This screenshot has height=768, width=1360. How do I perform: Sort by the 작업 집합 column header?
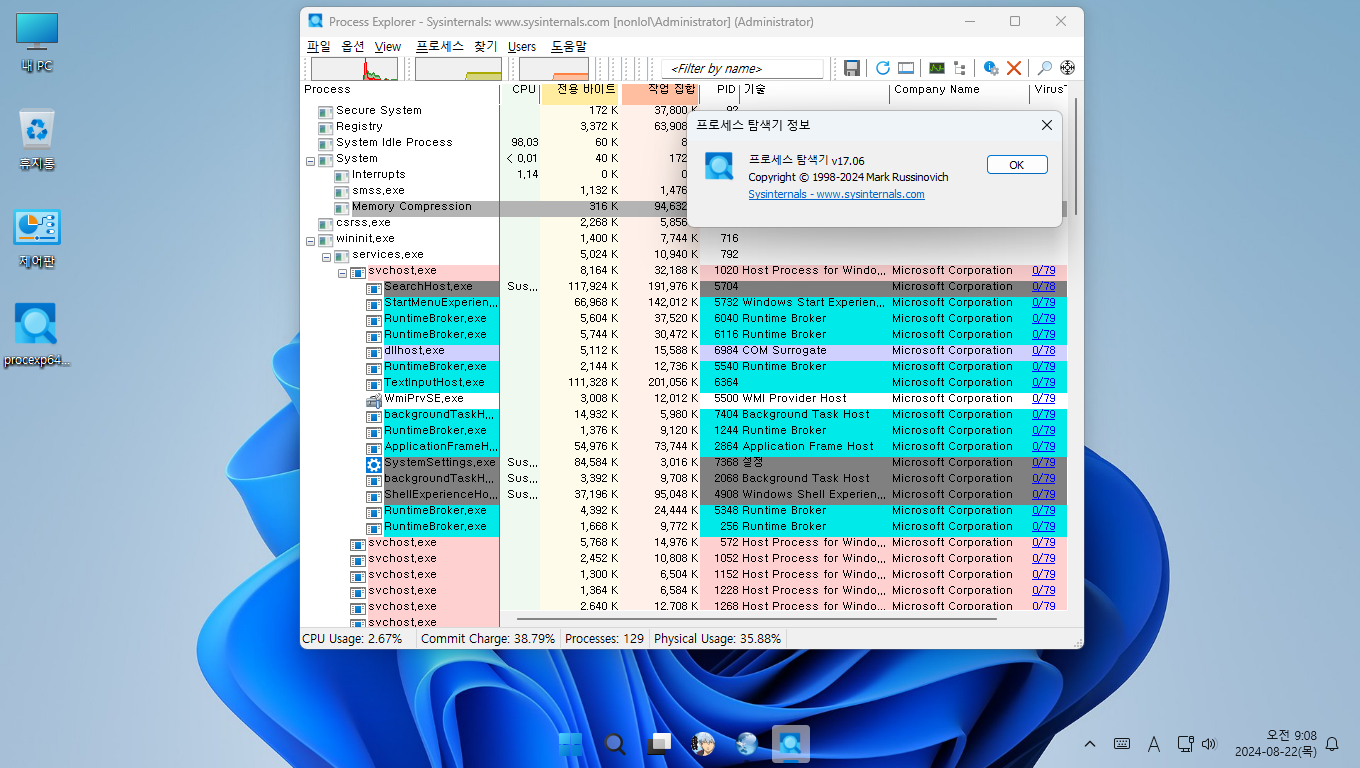660,91
